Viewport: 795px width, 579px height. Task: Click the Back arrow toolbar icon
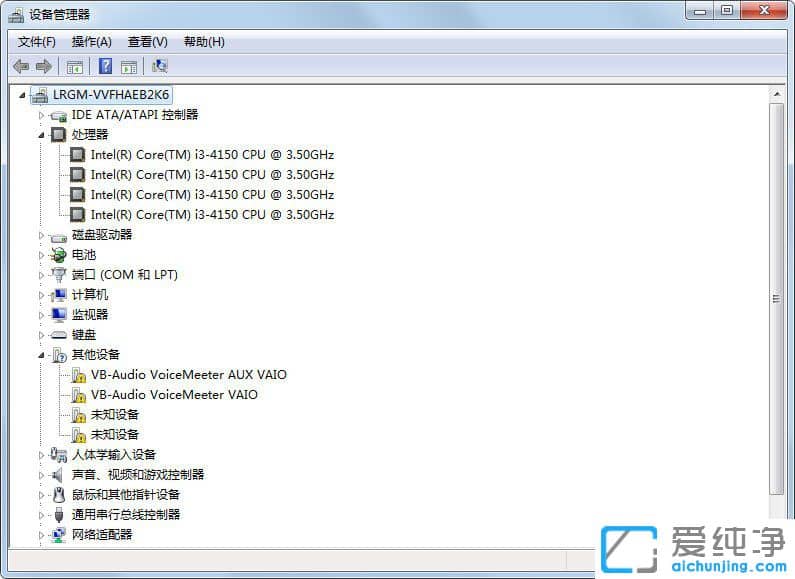(x=21, y=66)
